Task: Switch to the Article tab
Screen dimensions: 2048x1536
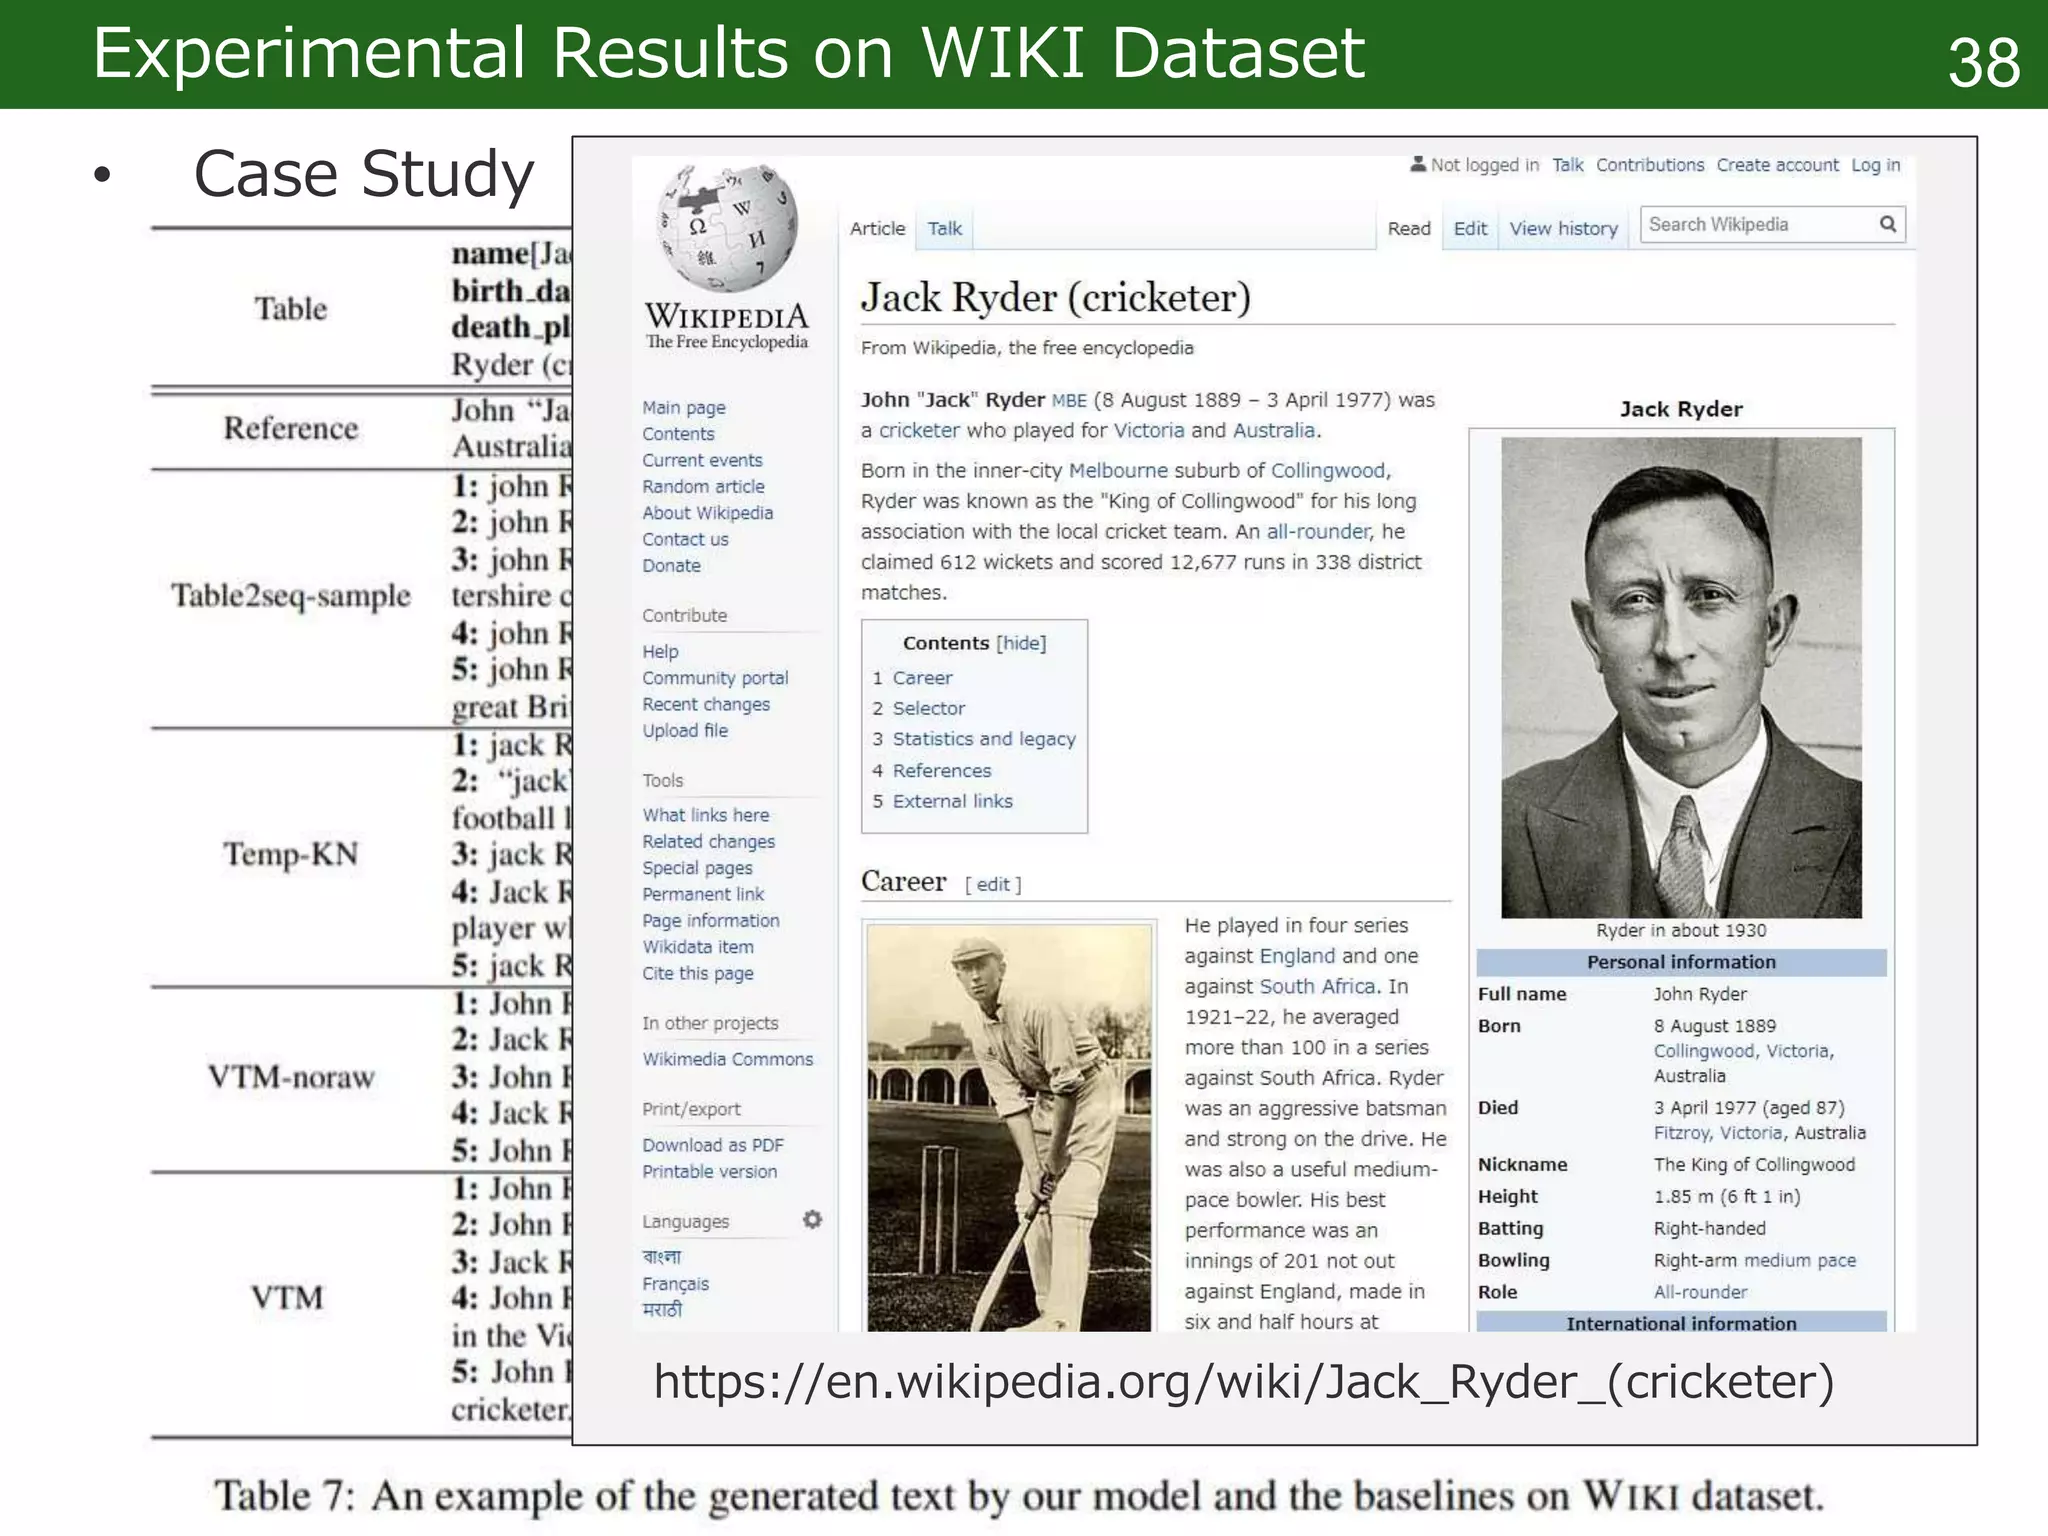Action: pos(877,229)
